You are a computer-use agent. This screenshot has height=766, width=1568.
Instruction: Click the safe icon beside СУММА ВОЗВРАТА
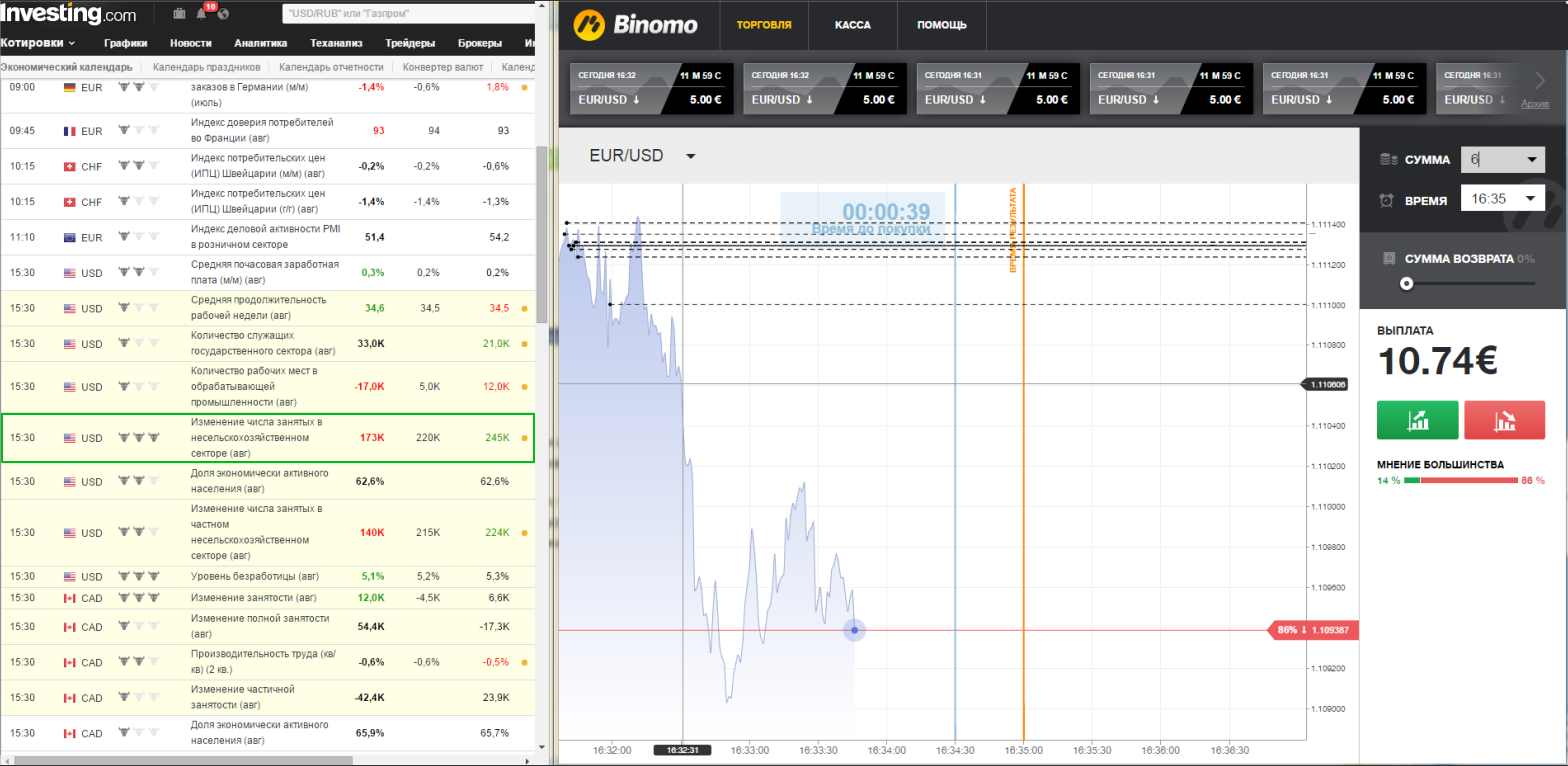1388,258
